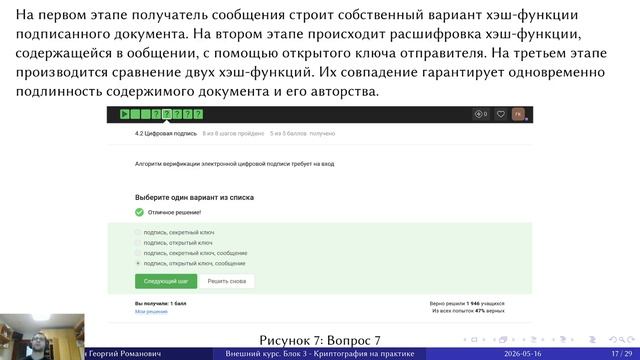Click the green success checkmark icon
640x360 pixels.
139,212
